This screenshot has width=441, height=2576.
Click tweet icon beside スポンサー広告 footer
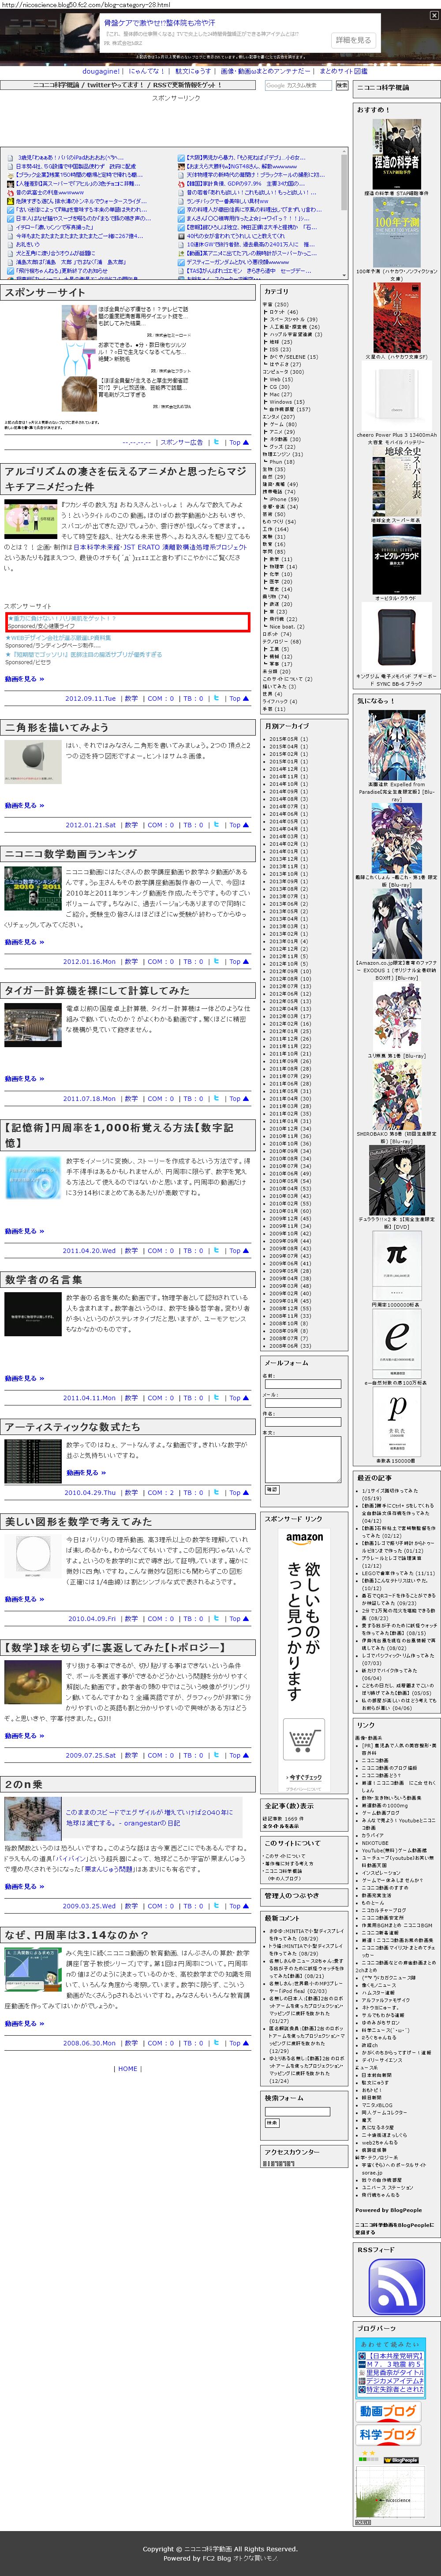coord(216,442)
